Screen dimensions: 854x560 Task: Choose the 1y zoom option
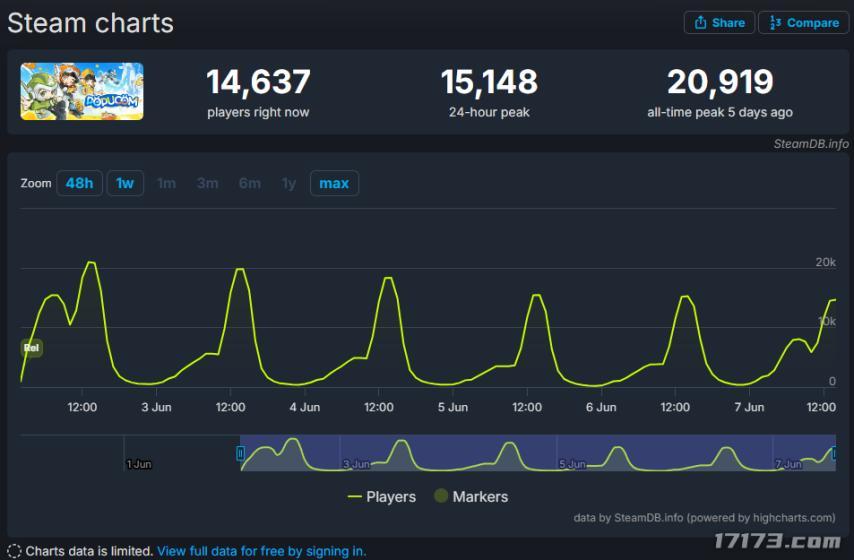tap(289, 183)
